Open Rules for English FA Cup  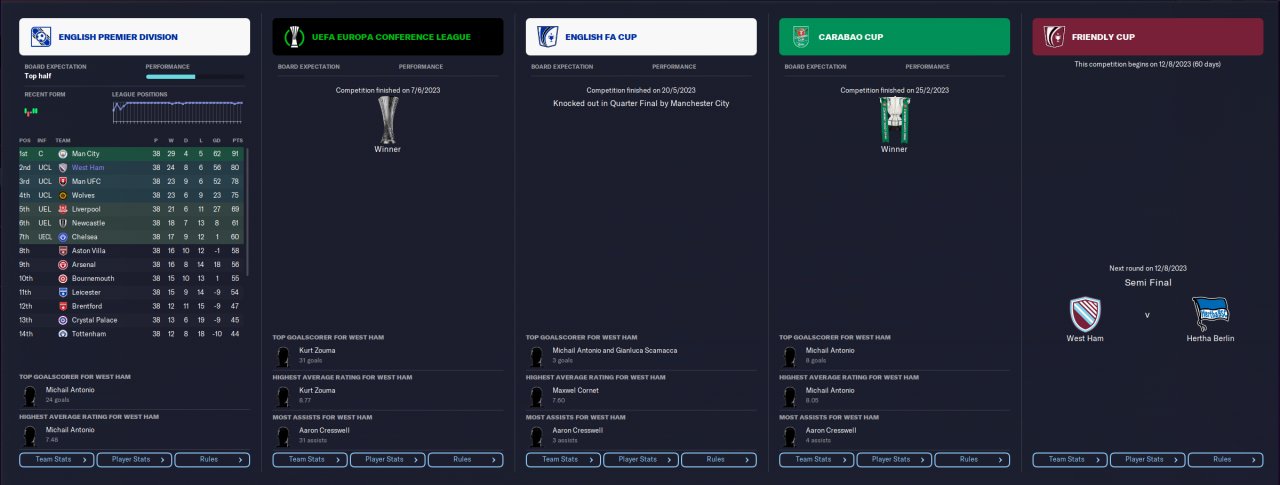(x=719, y=460)
